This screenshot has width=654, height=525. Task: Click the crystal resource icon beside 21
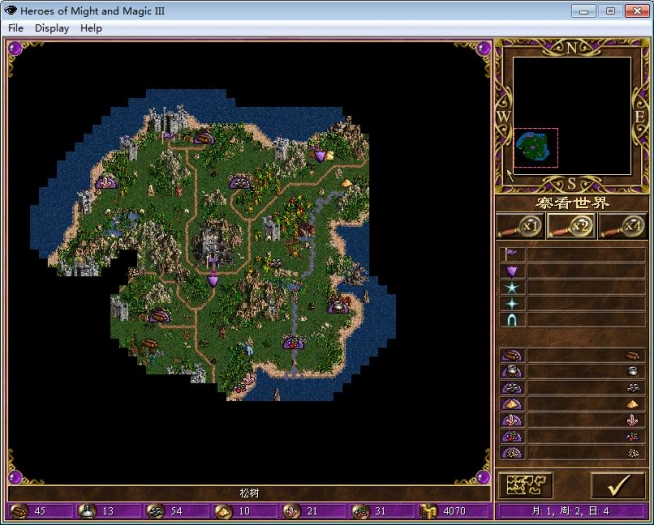(x=292, y=511)
